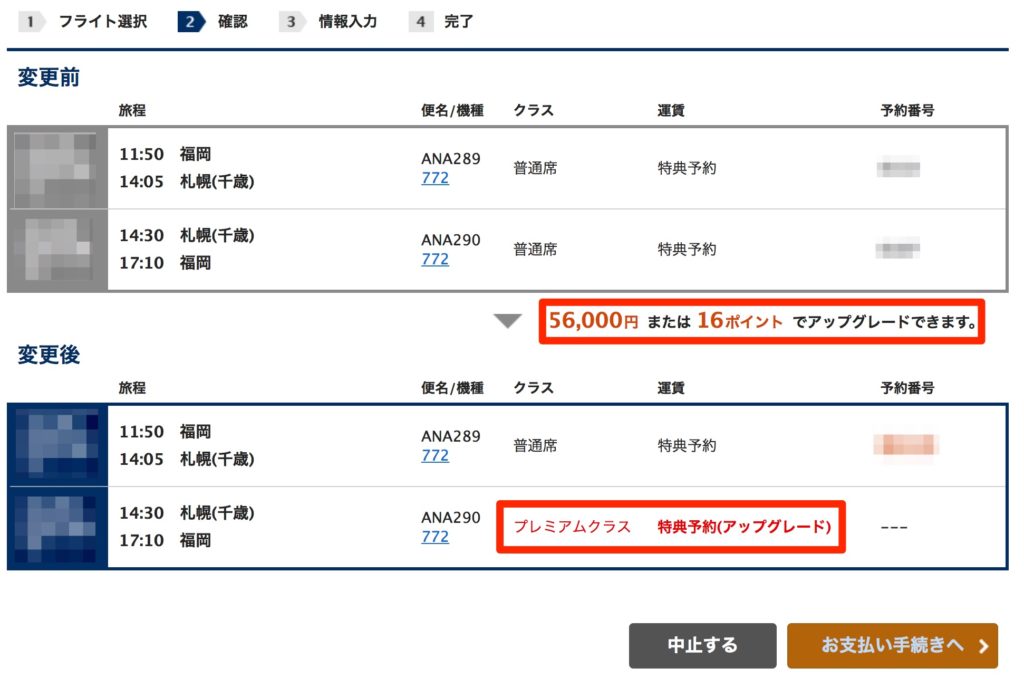Click the red プレミアムクラス upgrade class text

click(572, 527)
